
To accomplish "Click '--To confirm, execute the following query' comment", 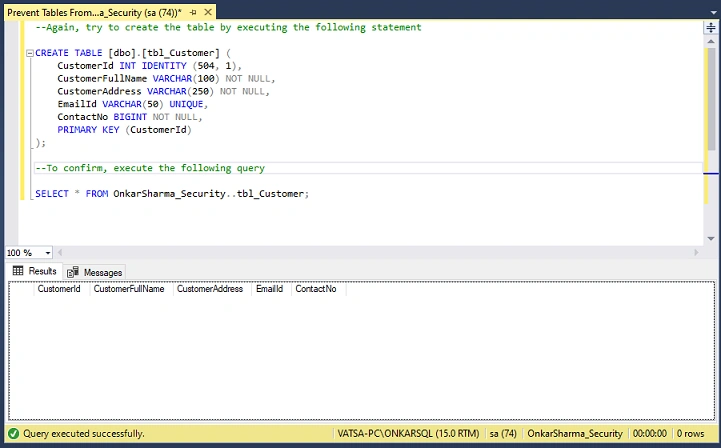I will point(150,168).
